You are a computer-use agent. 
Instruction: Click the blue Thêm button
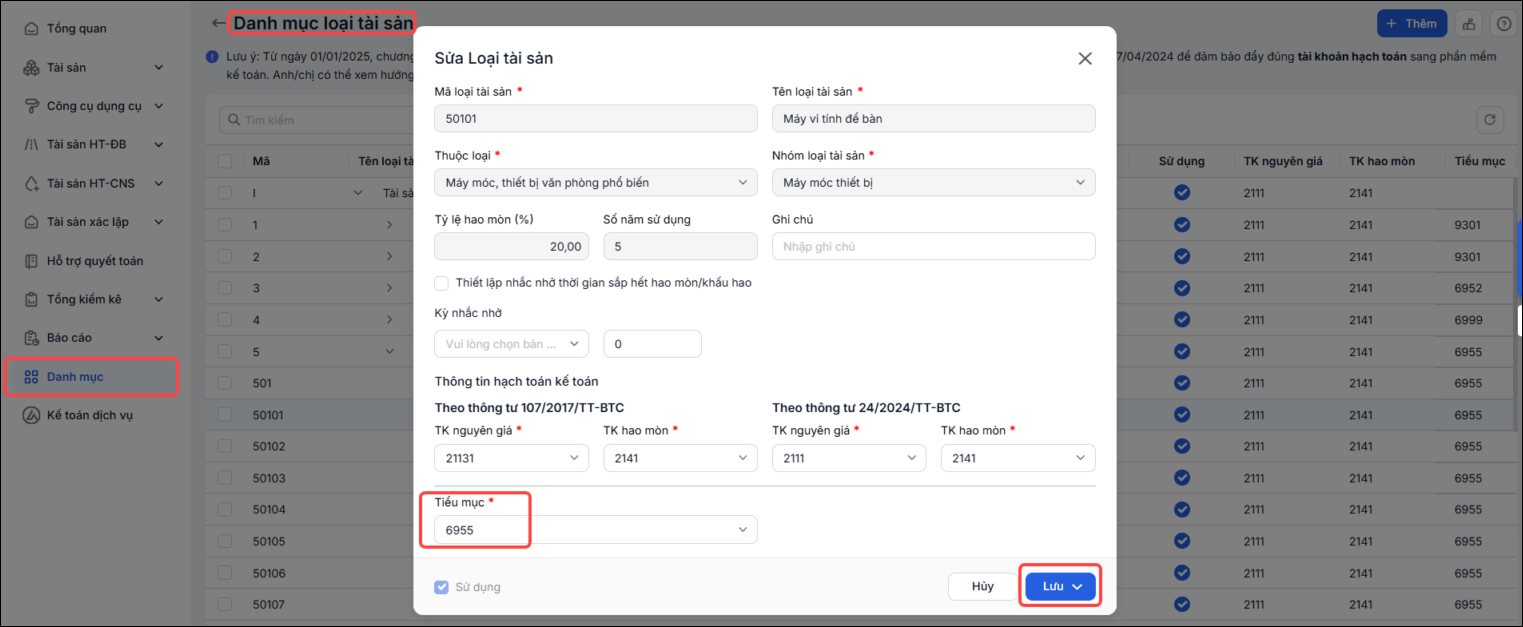click(1411, 23)
